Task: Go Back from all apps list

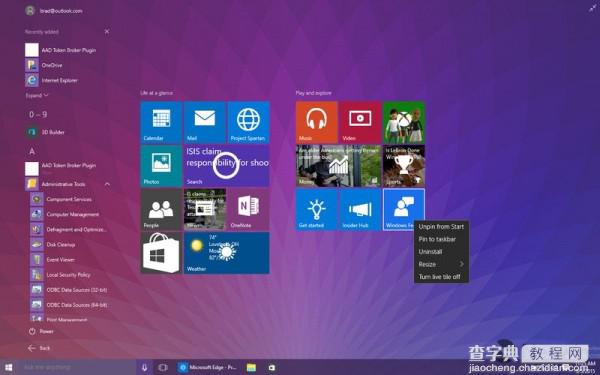Action: pyautogui.click(x=39, y=348)
